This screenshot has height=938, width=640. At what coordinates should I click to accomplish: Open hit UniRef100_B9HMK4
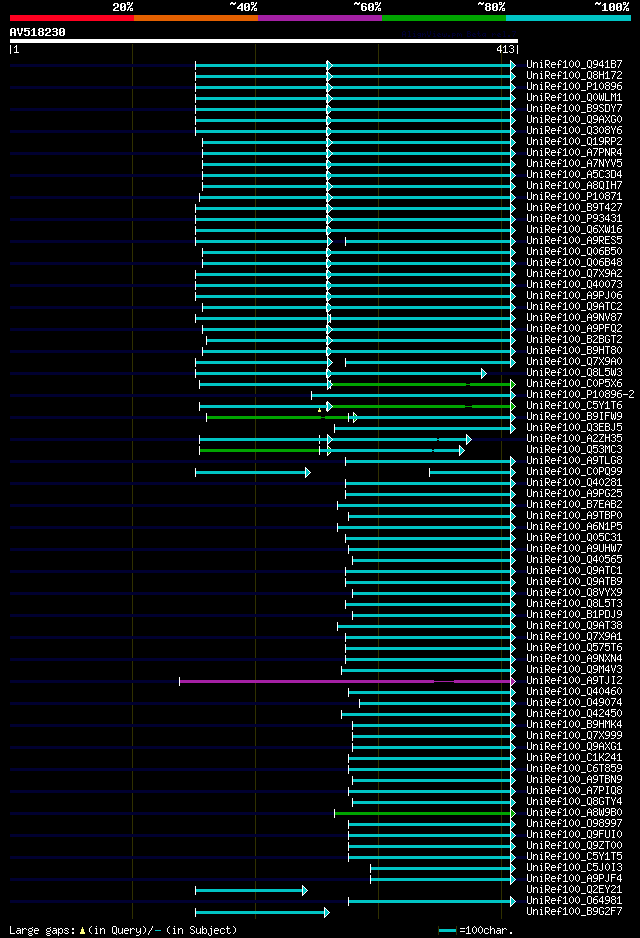point(574,724)
